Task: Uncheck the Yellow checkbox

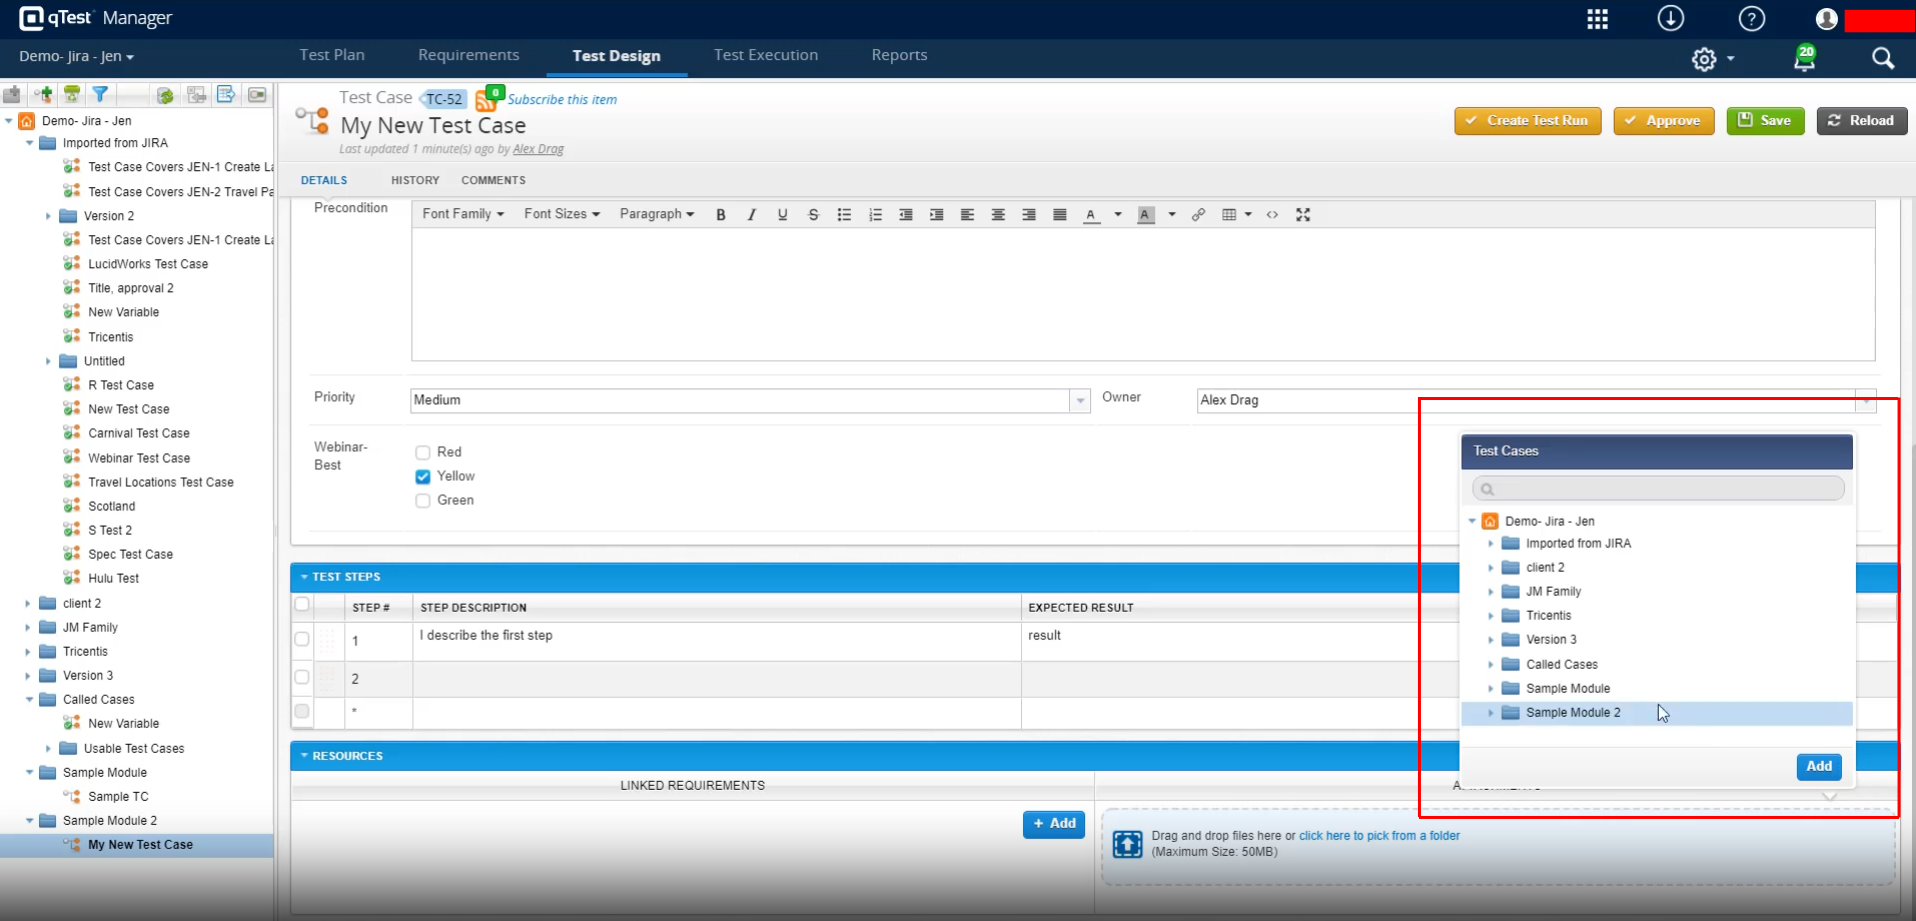Action: [x=423, y=477]
